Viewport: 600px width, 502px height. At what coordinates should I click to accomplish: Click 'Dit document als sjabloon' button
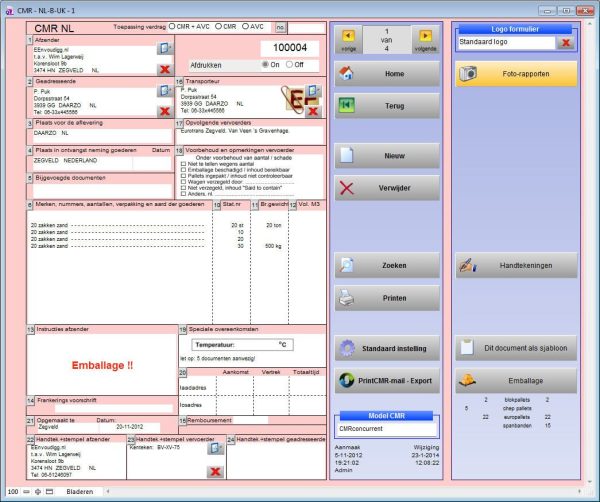click(x=516, y=348)
